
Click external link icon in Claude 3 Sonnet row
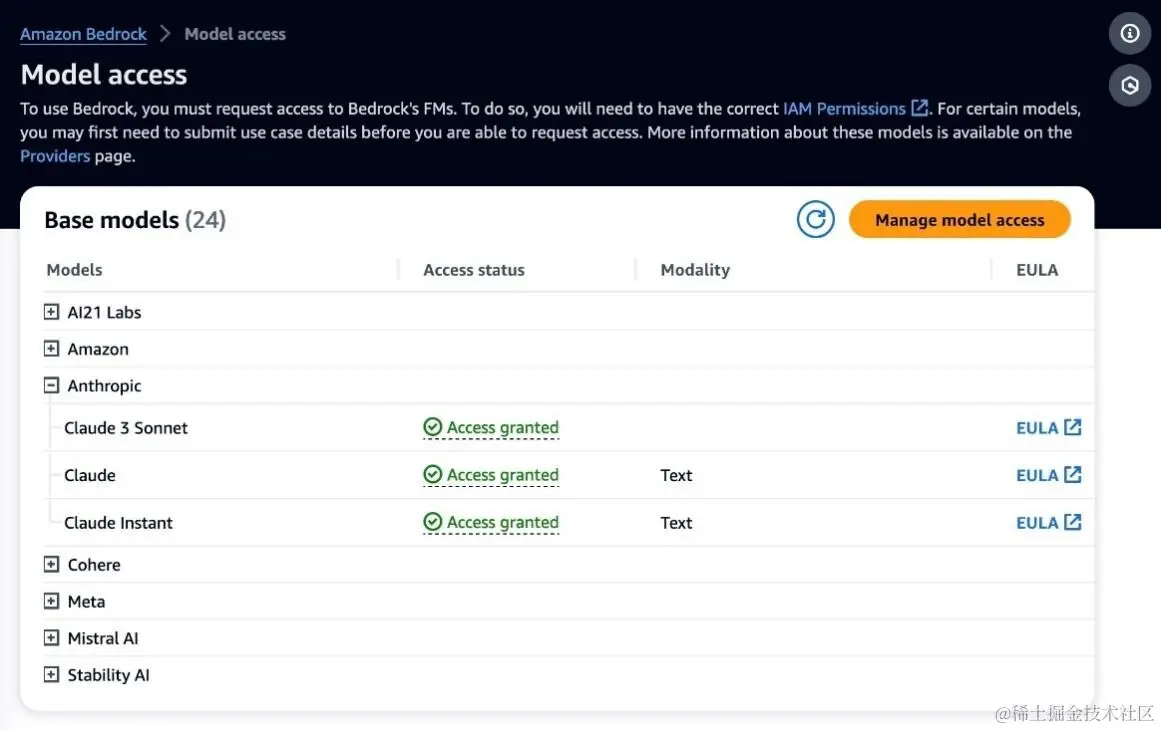tap(1072, 427)
